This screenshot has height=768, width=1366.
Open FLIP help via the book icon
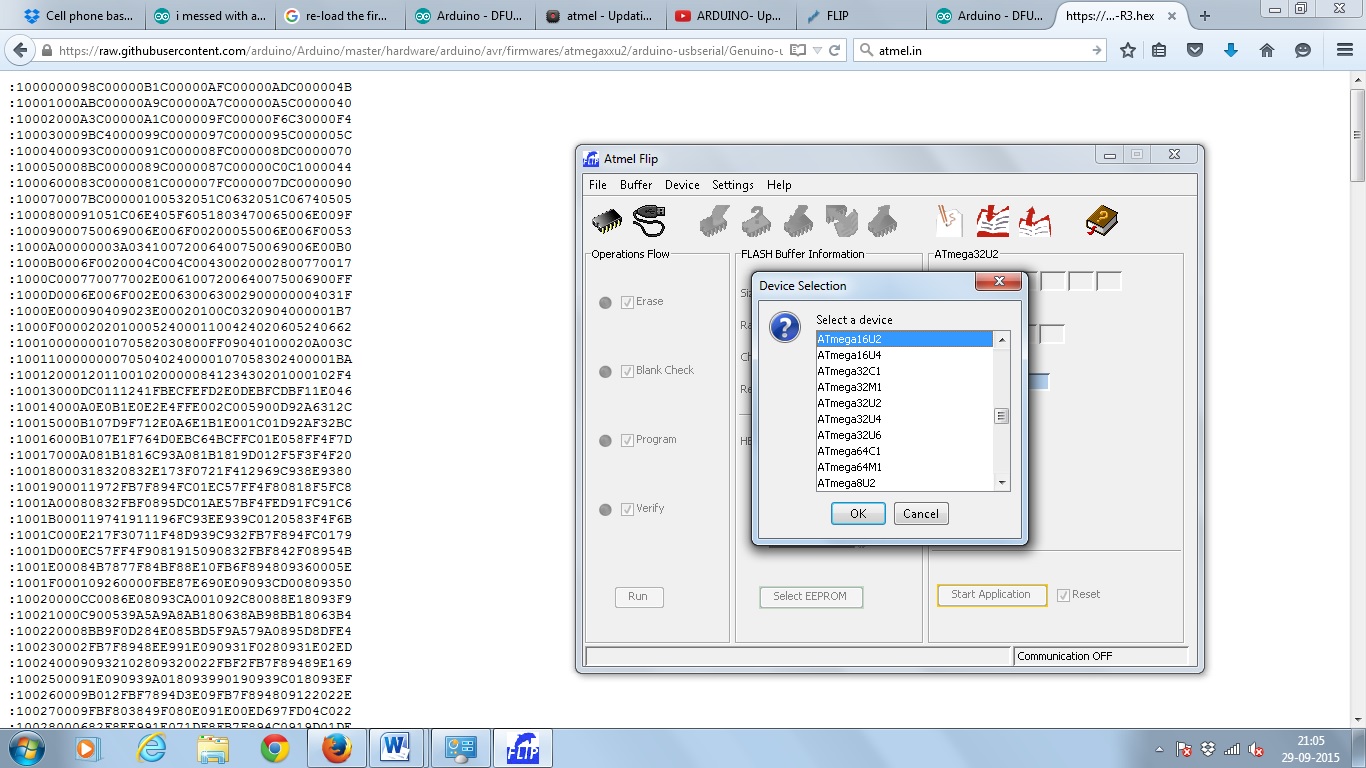pyautogui.click(x=1101, y=222)
